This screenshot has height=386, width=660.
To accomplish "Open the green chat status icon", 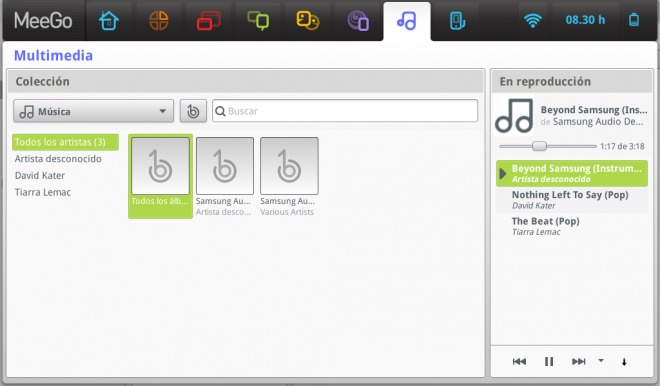I will point(258,21).
